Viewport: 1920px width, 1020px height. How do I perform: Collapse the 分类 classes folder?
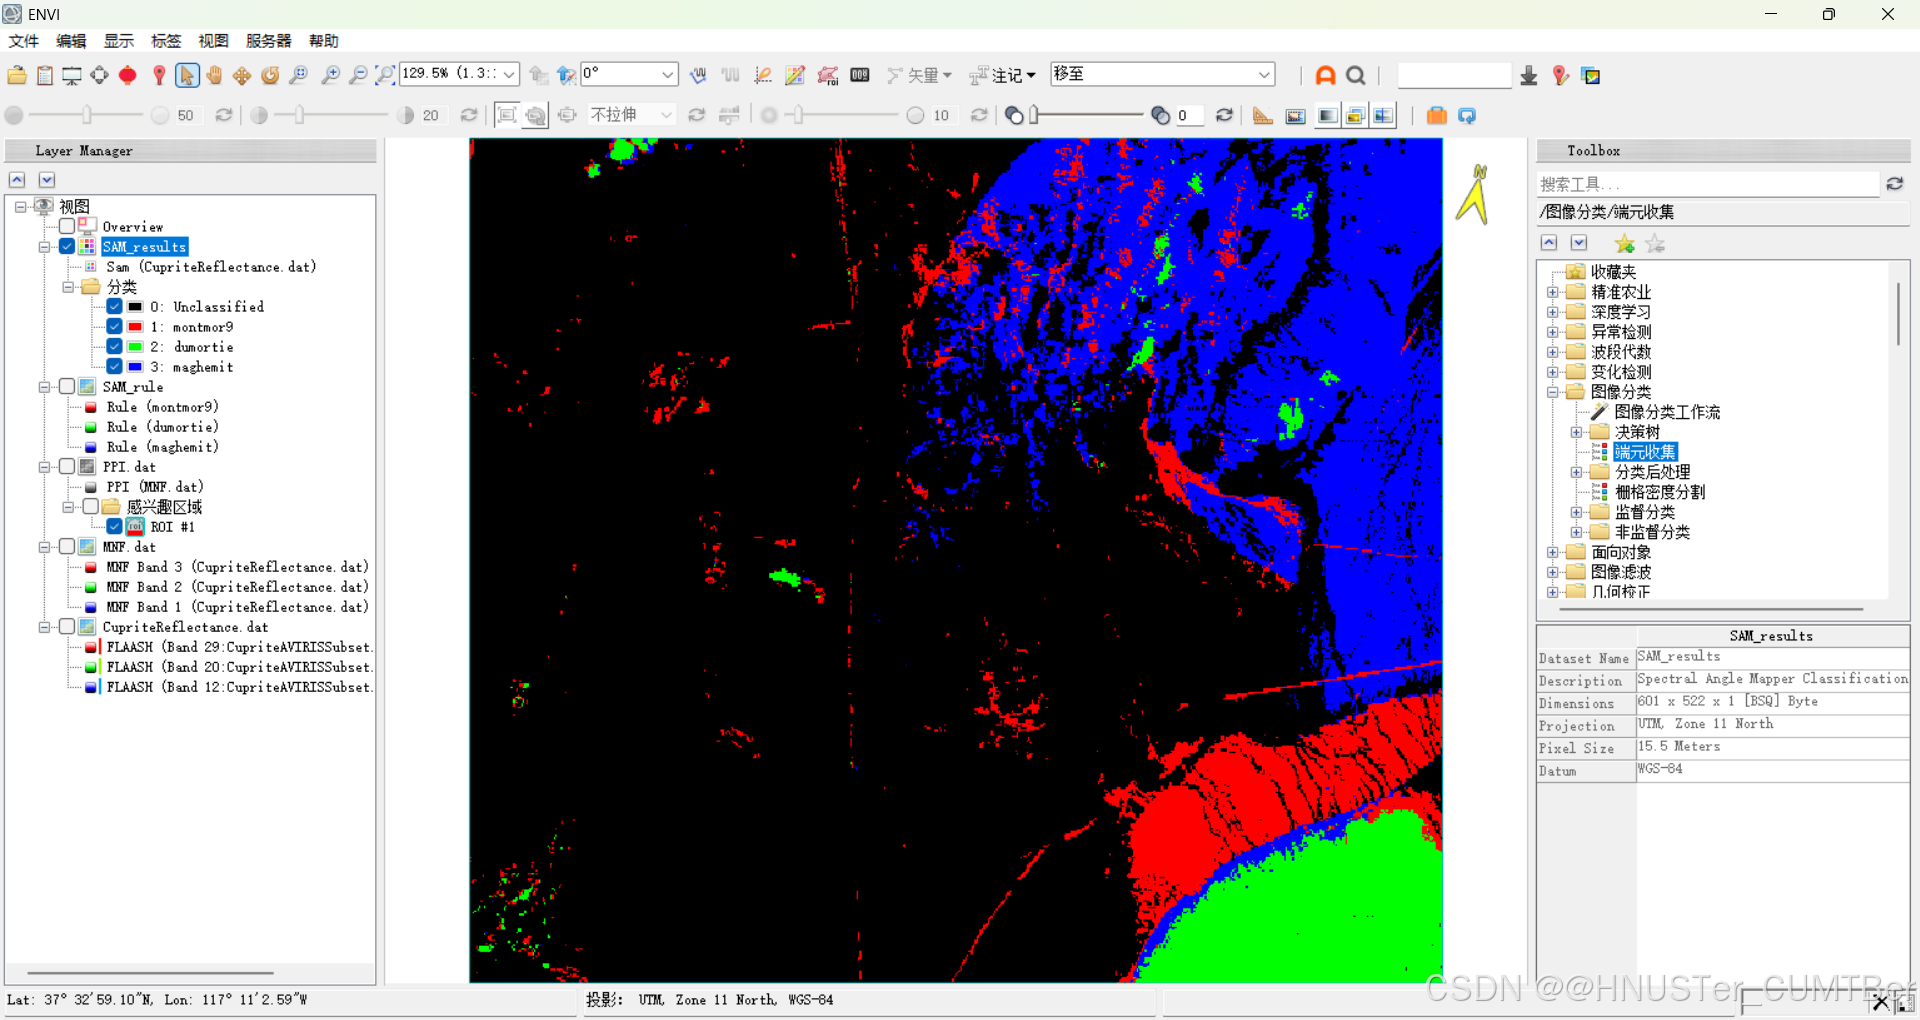[68, 286]
